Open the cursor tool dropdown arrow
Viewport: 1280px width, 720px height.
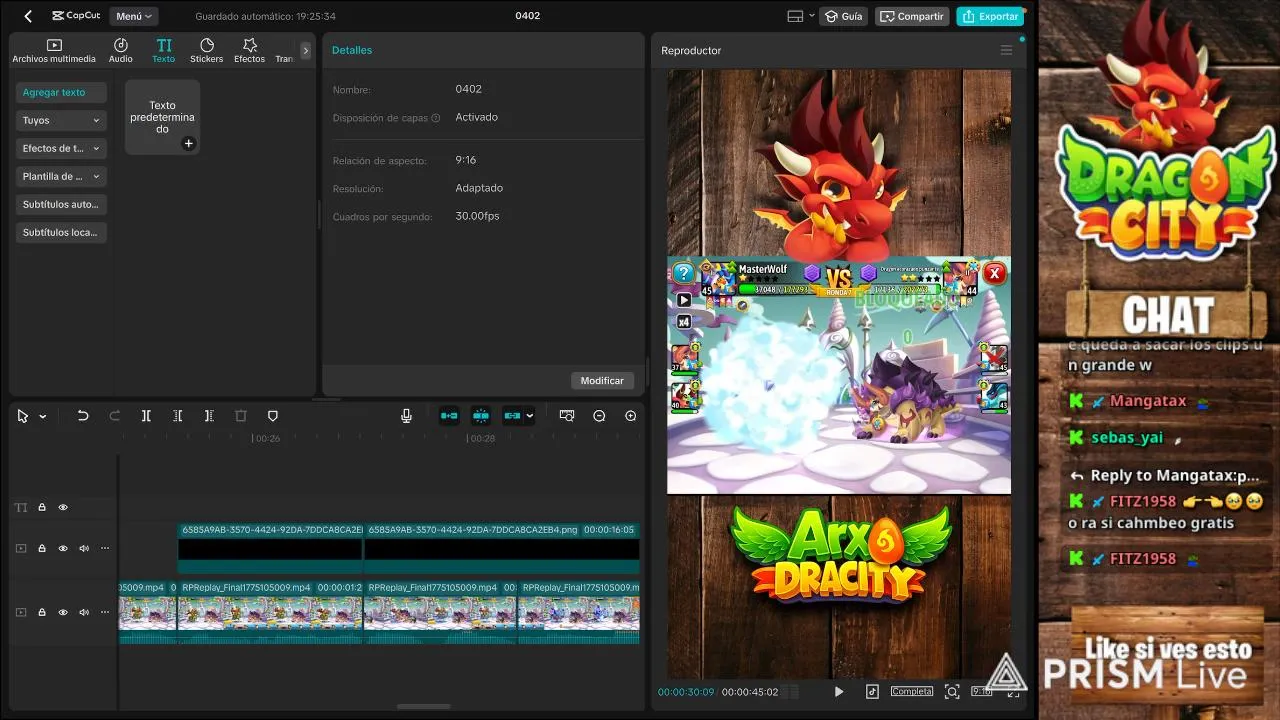(x=42, y=416)
